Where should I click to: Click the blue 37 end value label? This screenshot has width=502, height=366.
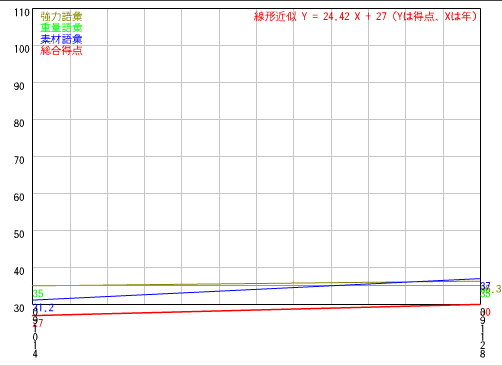coord(485,286)
